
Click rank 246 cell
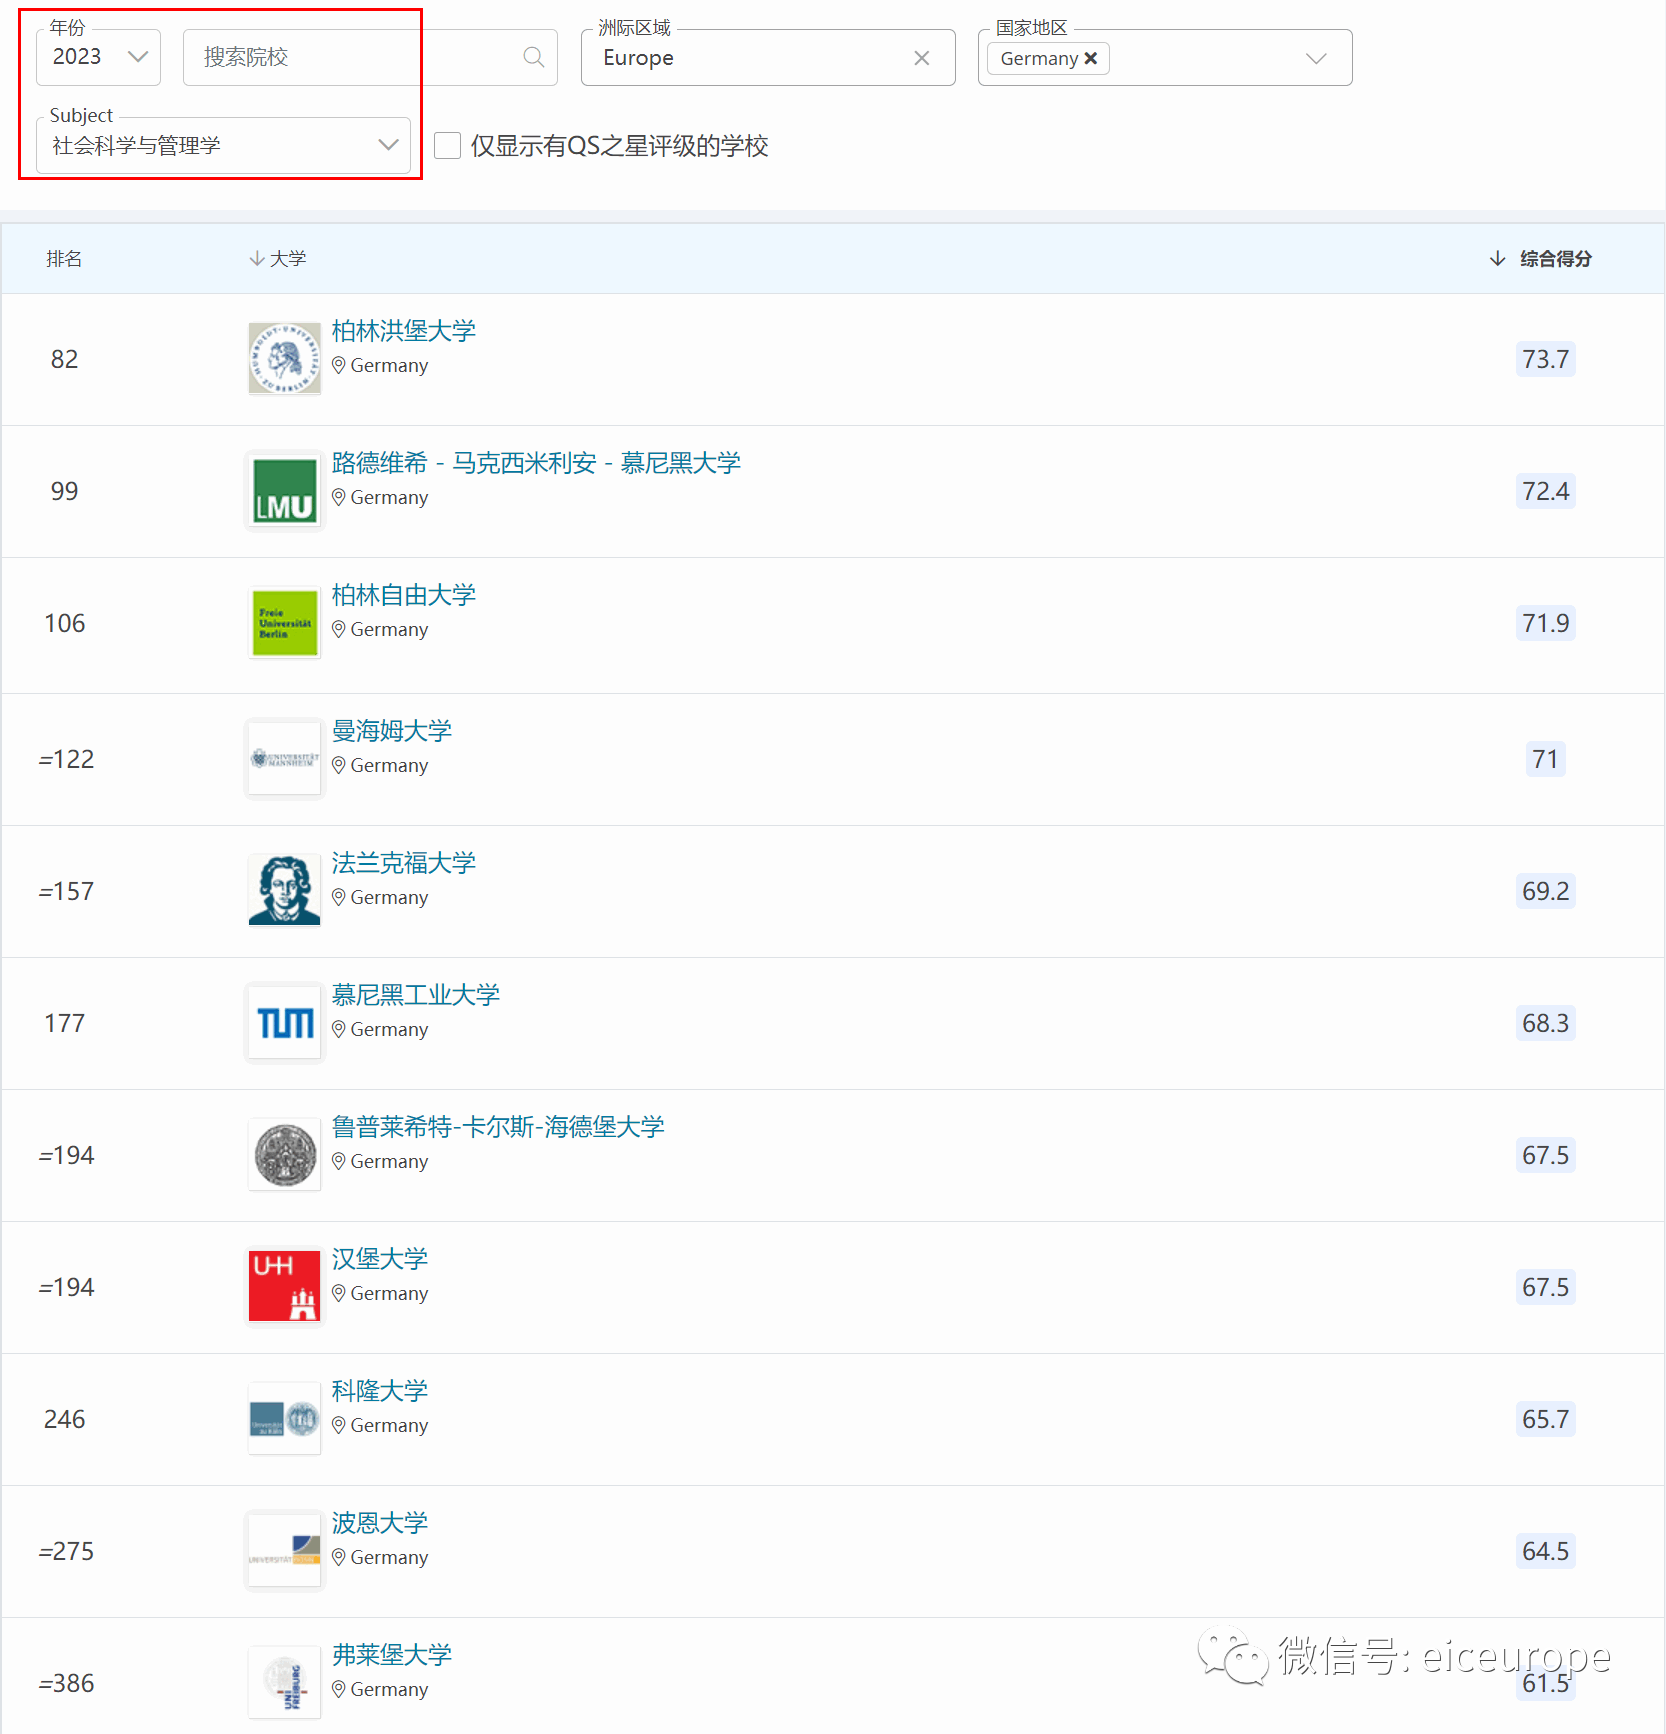click(65, 1419)
